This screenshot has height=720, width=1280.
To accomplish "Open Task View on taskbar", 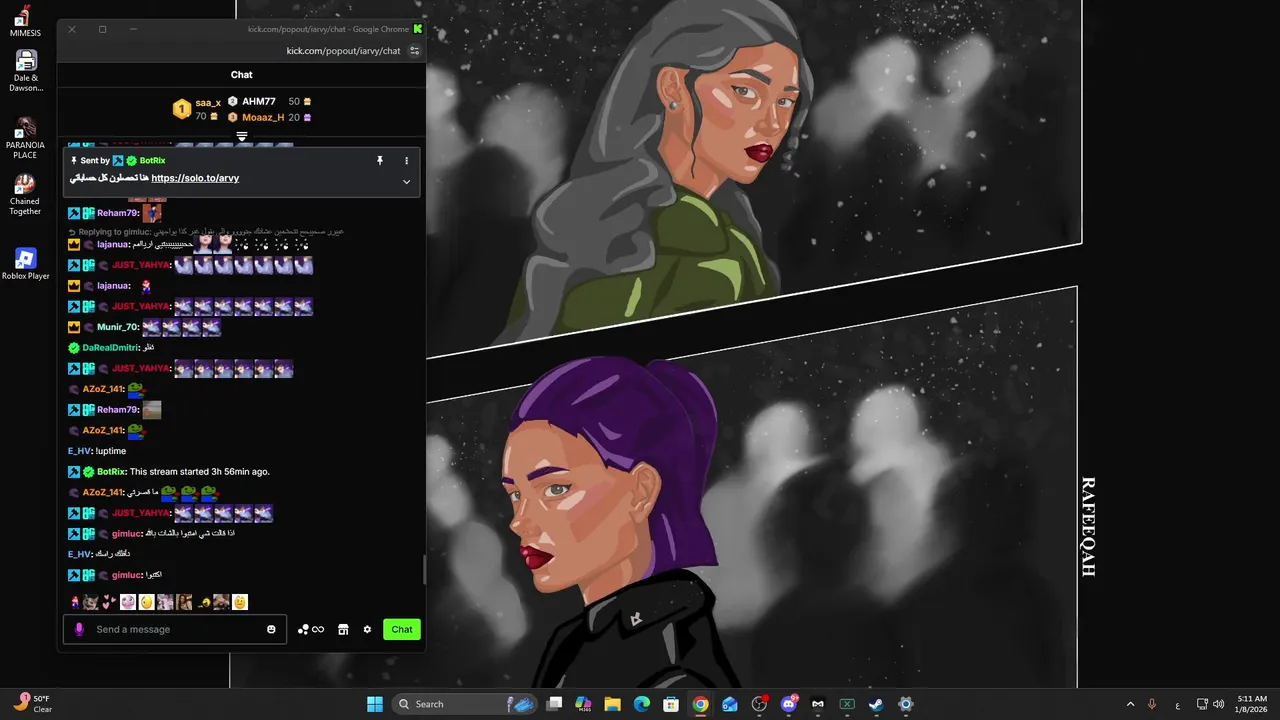I will click(555, 704).
